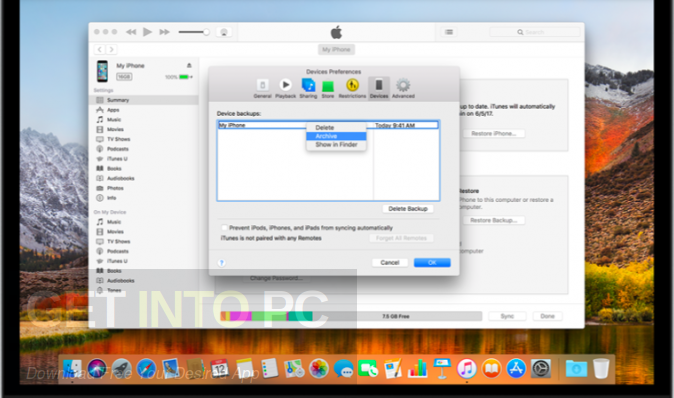The width and height of the screenshot is (674, 398).
Task: Select the Devices preferences tab
Action: (x=379, y=89)
